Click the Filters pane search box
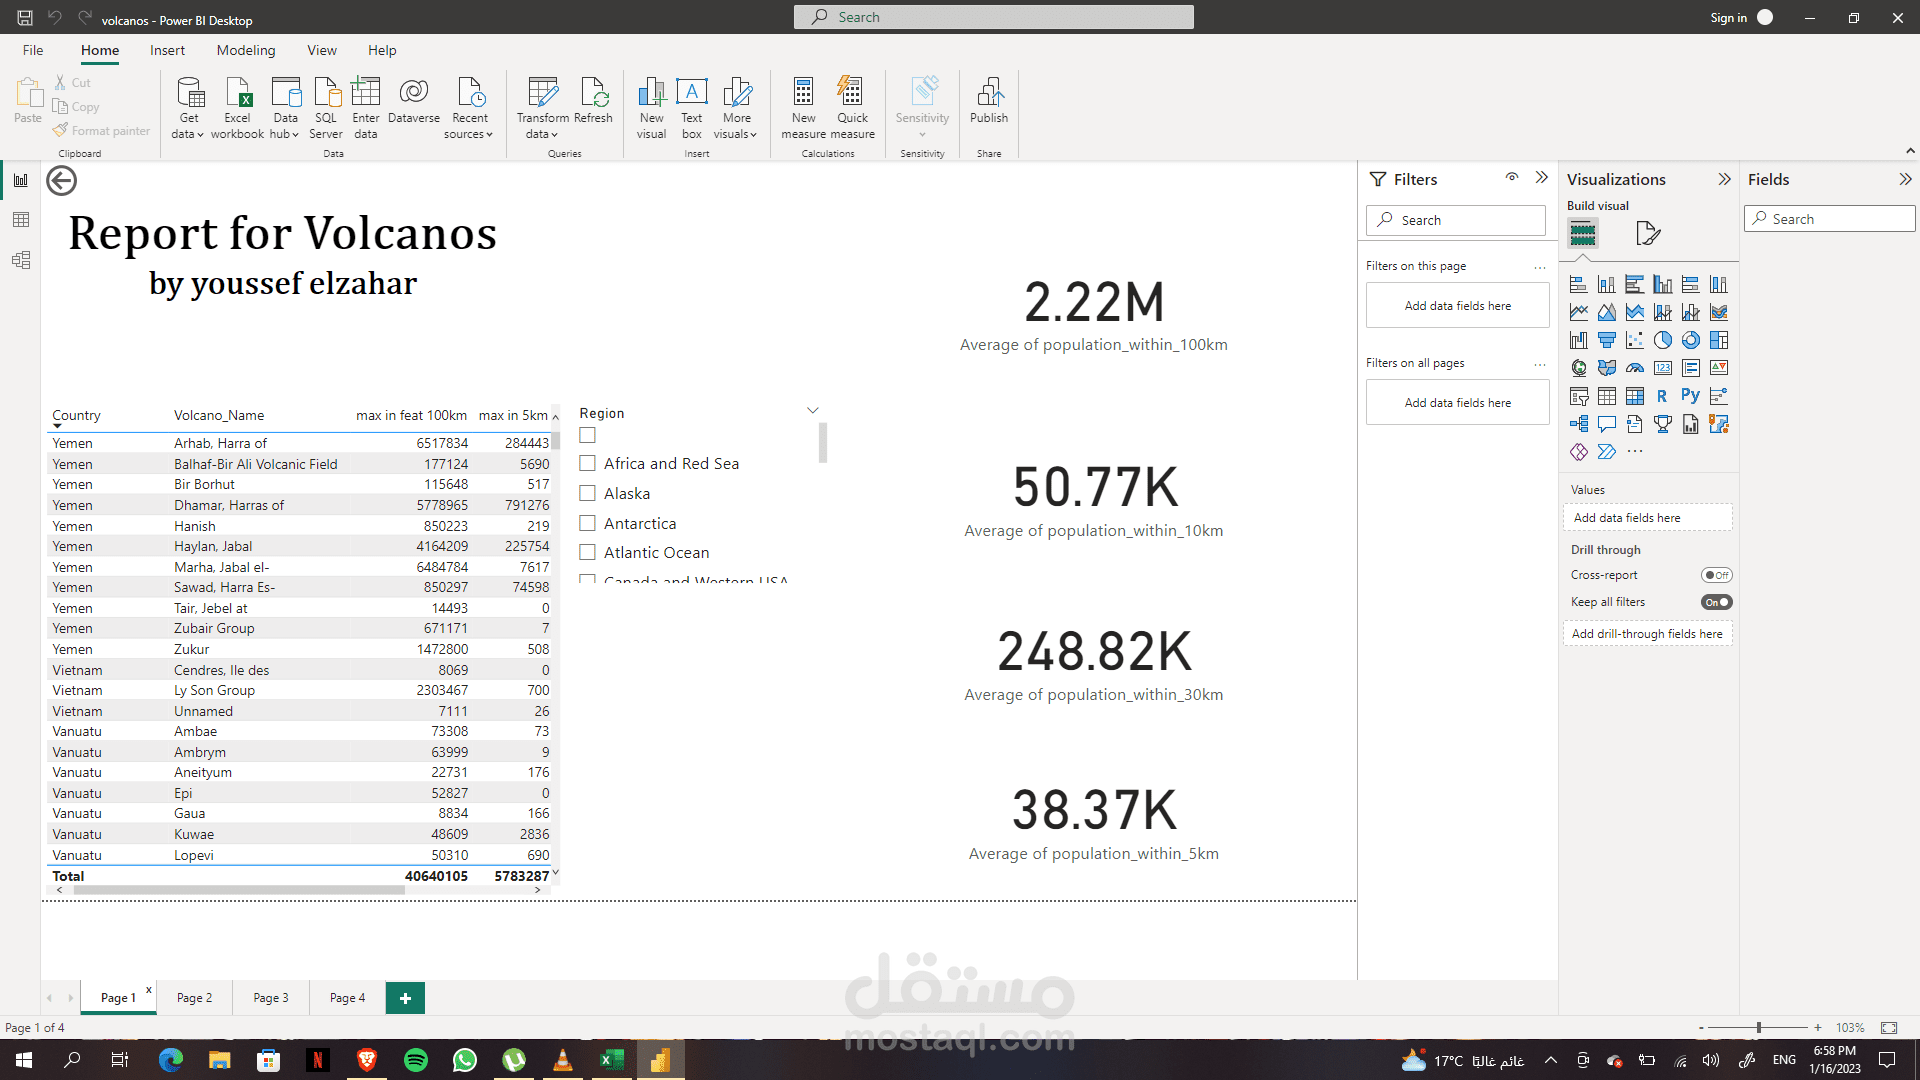Image resolution: width=1920 pixels, height=1080 pixels. 1456,220
